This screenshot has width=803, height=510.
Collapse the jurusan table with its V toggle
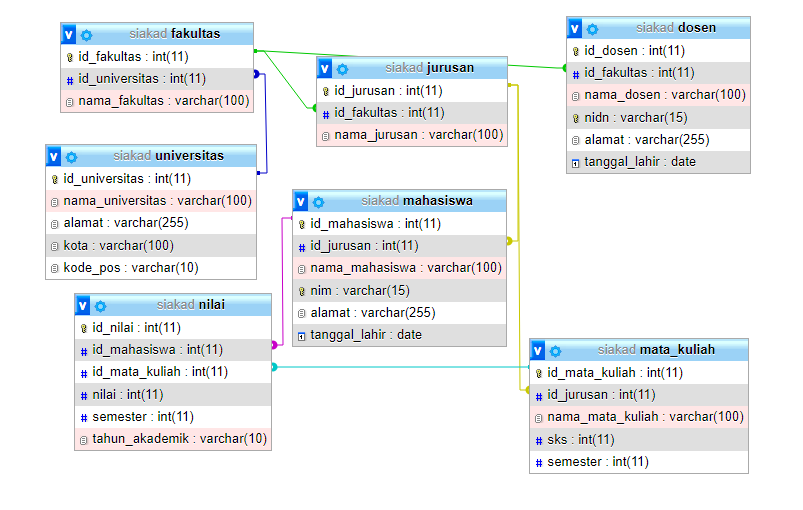coord(325,69)
